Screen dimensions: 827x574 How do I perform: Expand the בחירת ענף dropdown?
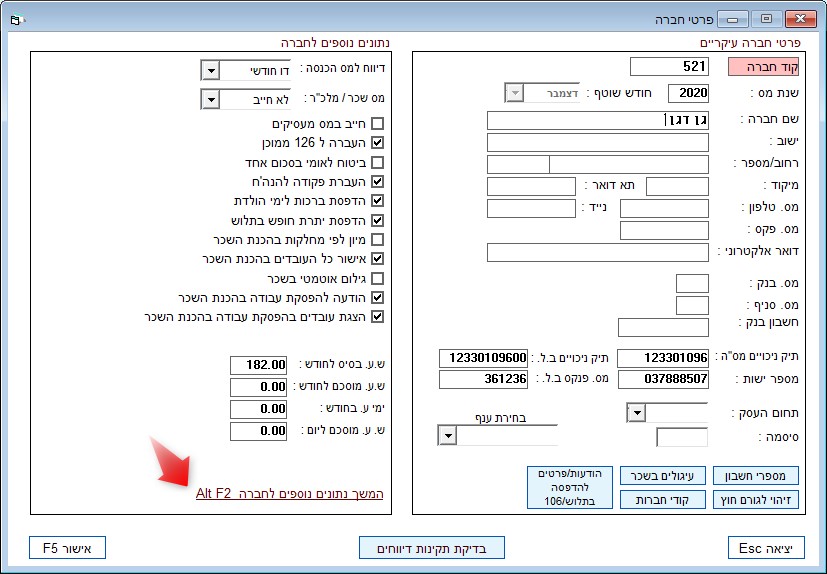(x=447, y=436)
